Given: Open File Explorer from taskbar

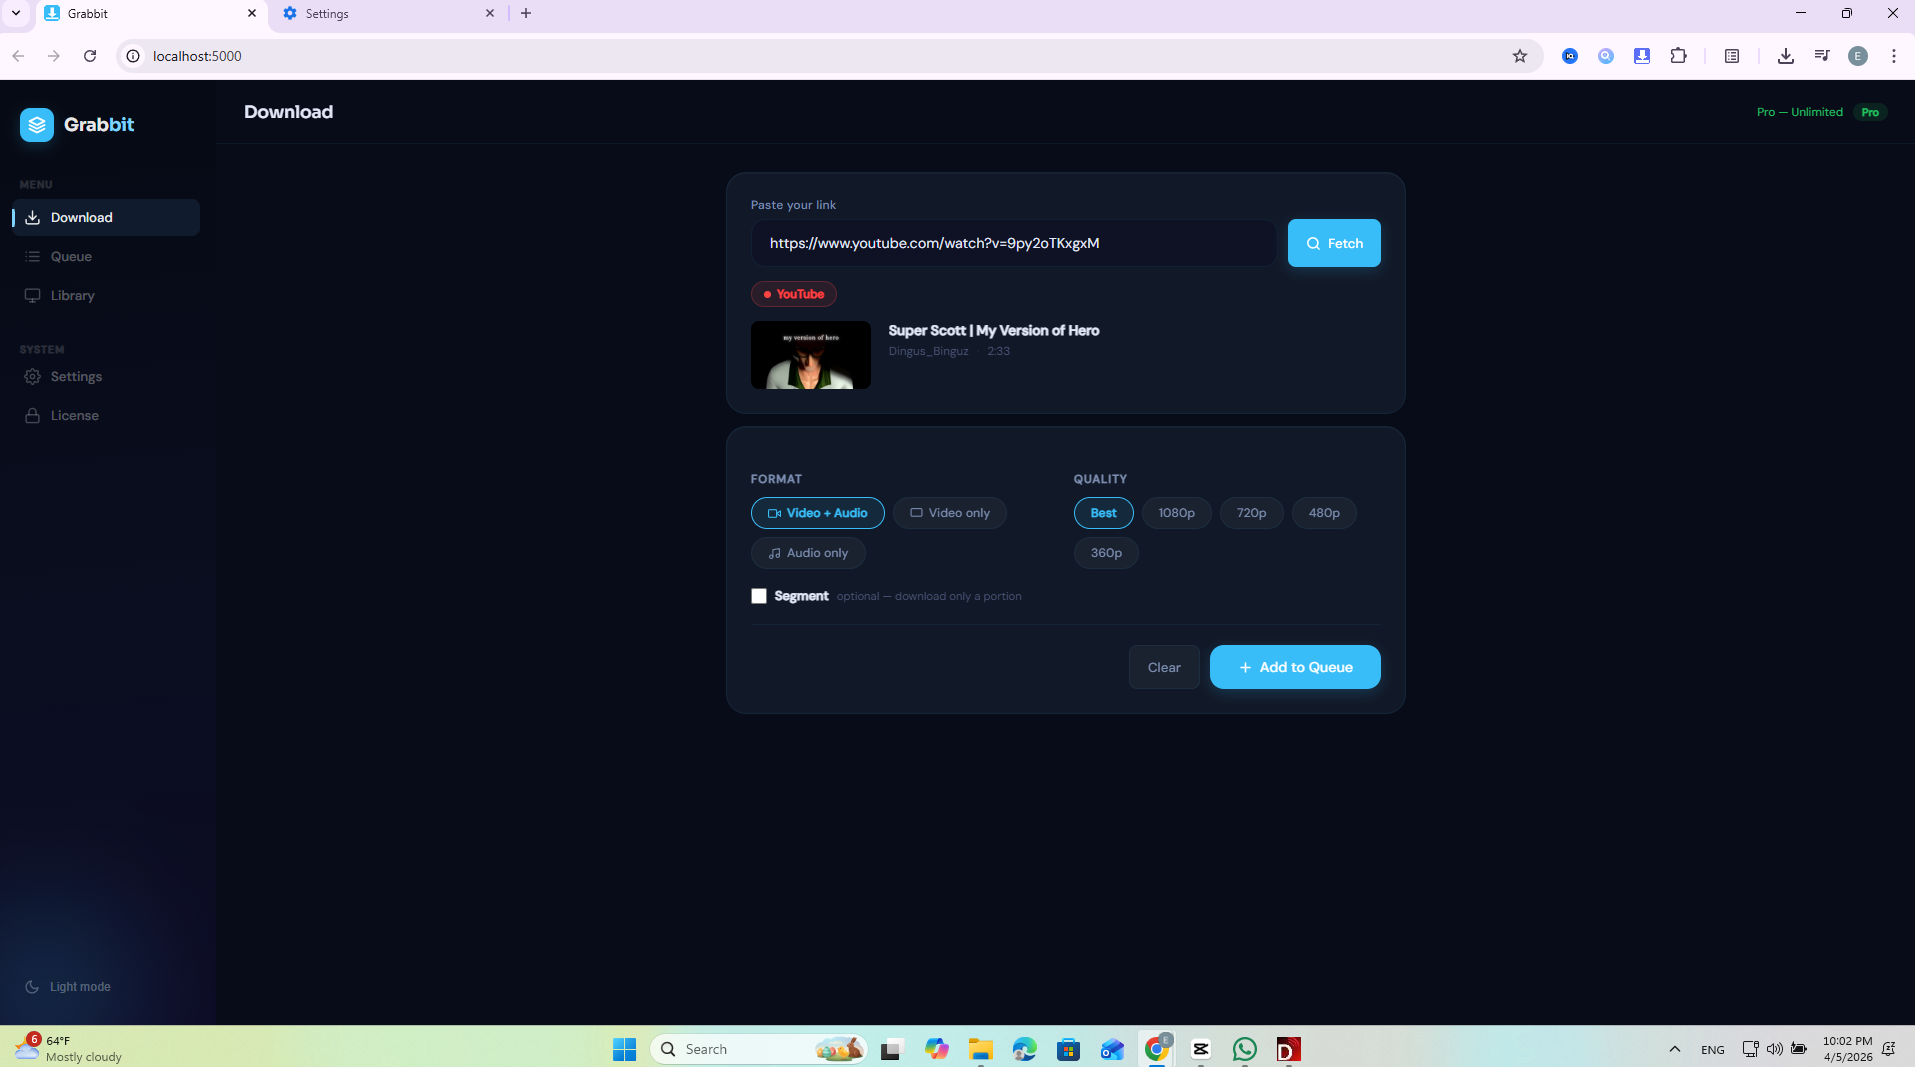Looking at the screenshot, I should [981, 1049].
